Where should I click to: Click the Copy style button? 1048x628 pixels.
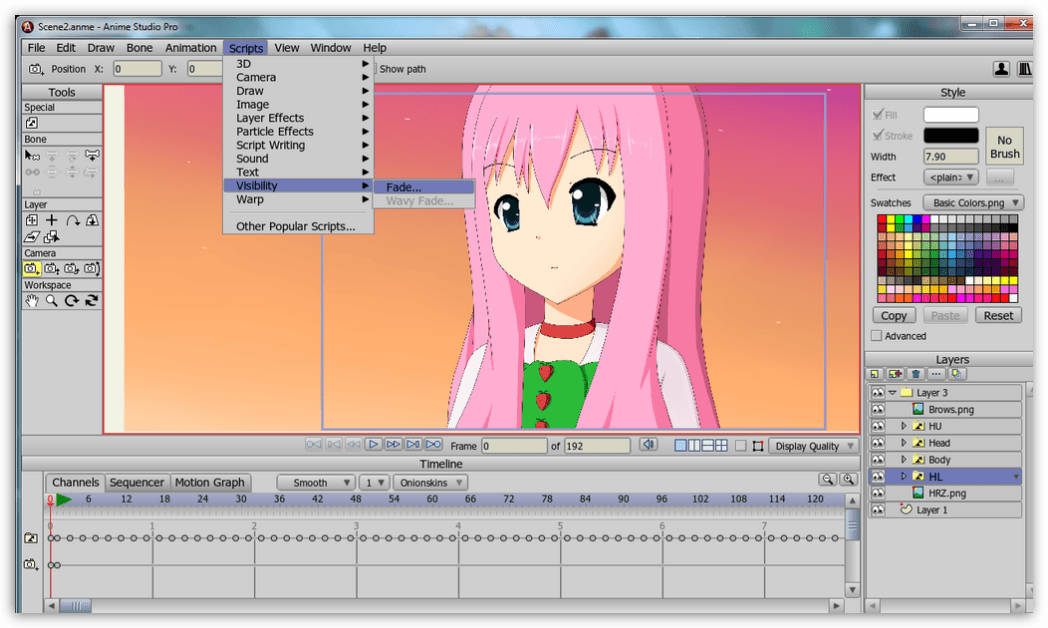tap(894, 315)
